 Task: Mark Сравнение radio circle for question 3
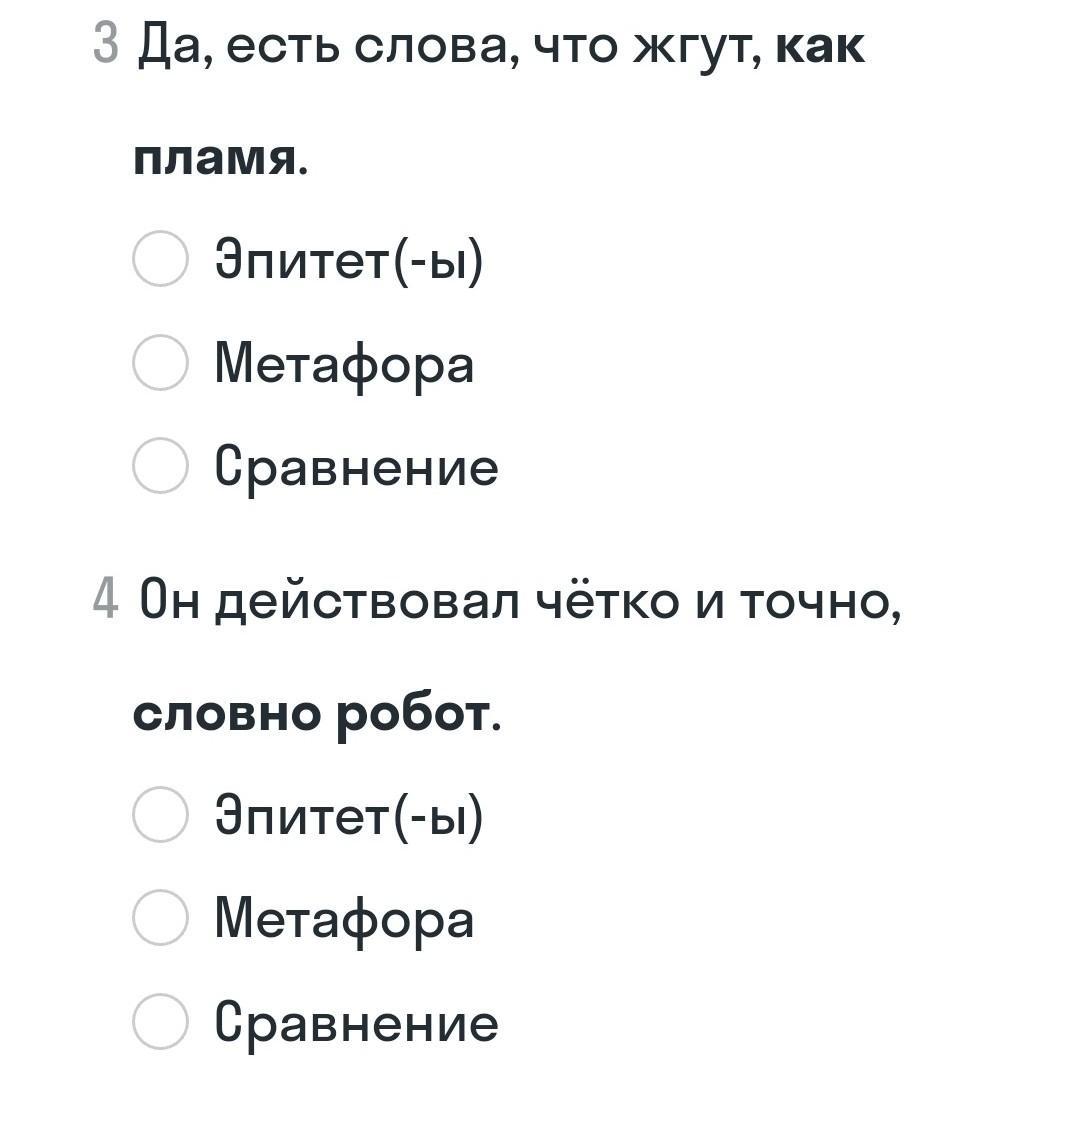point(160,466)
